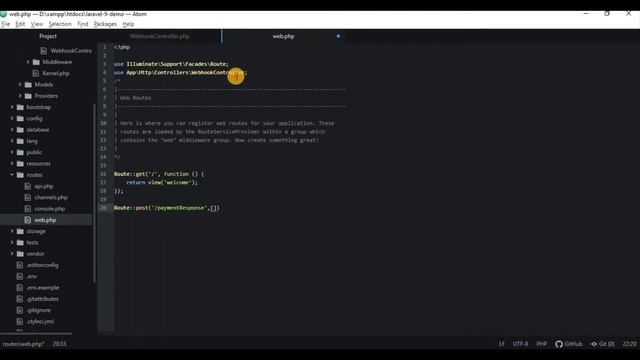Click the channels.php file icon

27,198
